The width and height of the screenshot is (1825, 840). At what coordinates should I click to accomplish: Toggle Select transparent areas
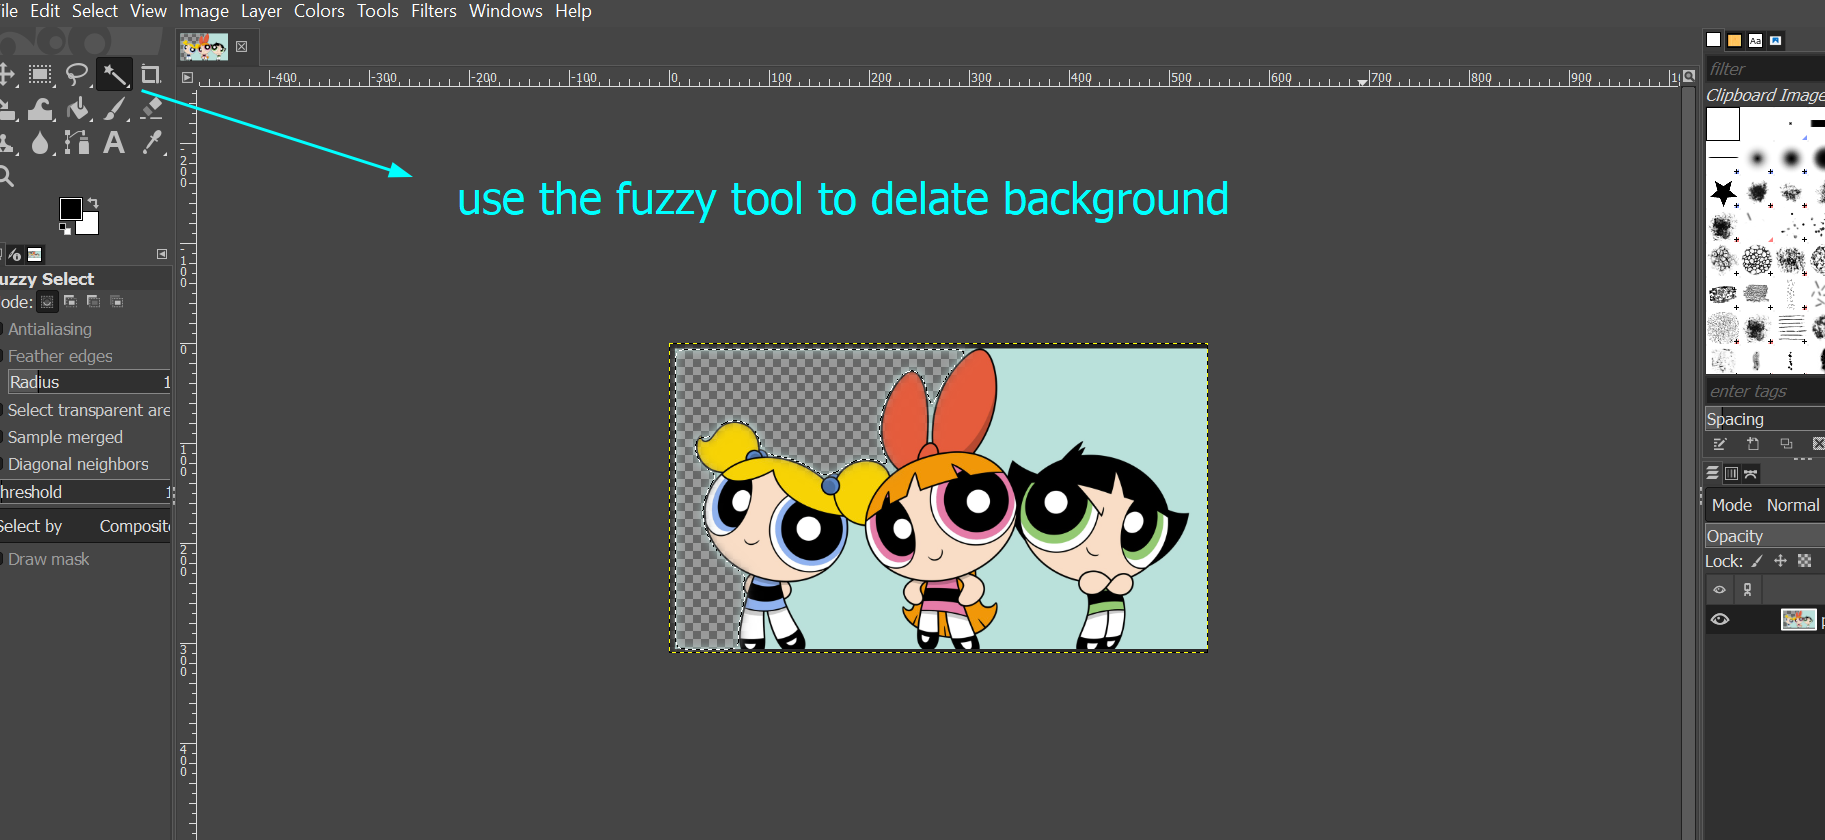[x=86, y=410]
